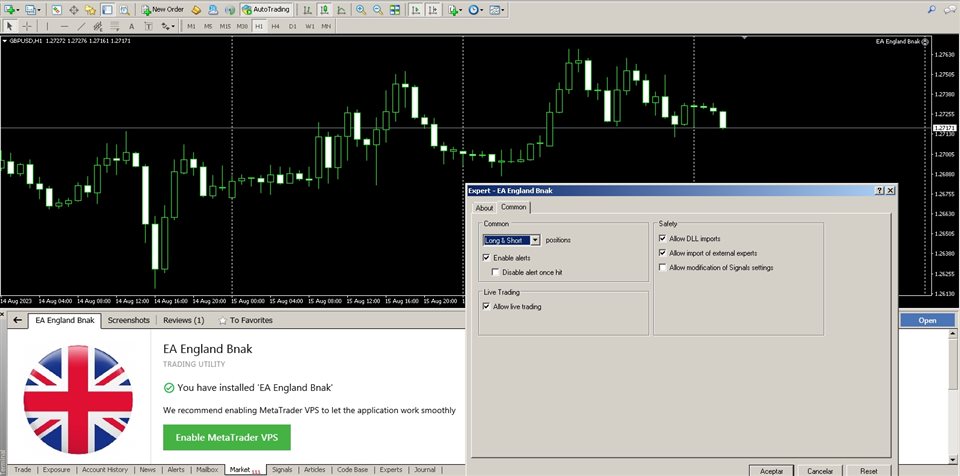This screenshot has width=960, height=476.
Task: Toggle Disable alert once hit checkbox
Action: [495, 272]
